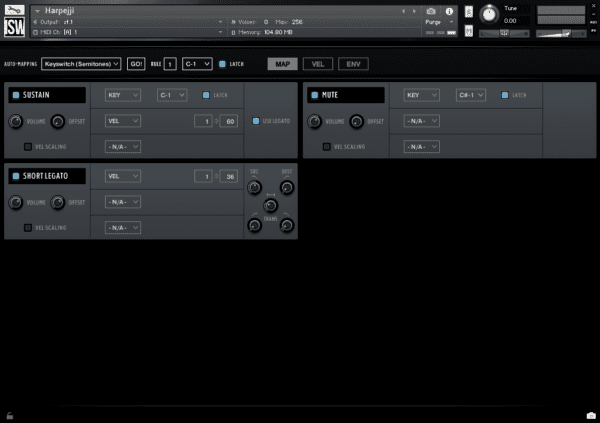Screen dimensions: 600x423
Task: Click the wrench edit icon
Action: pyautogui.click(x=15, y=10)
